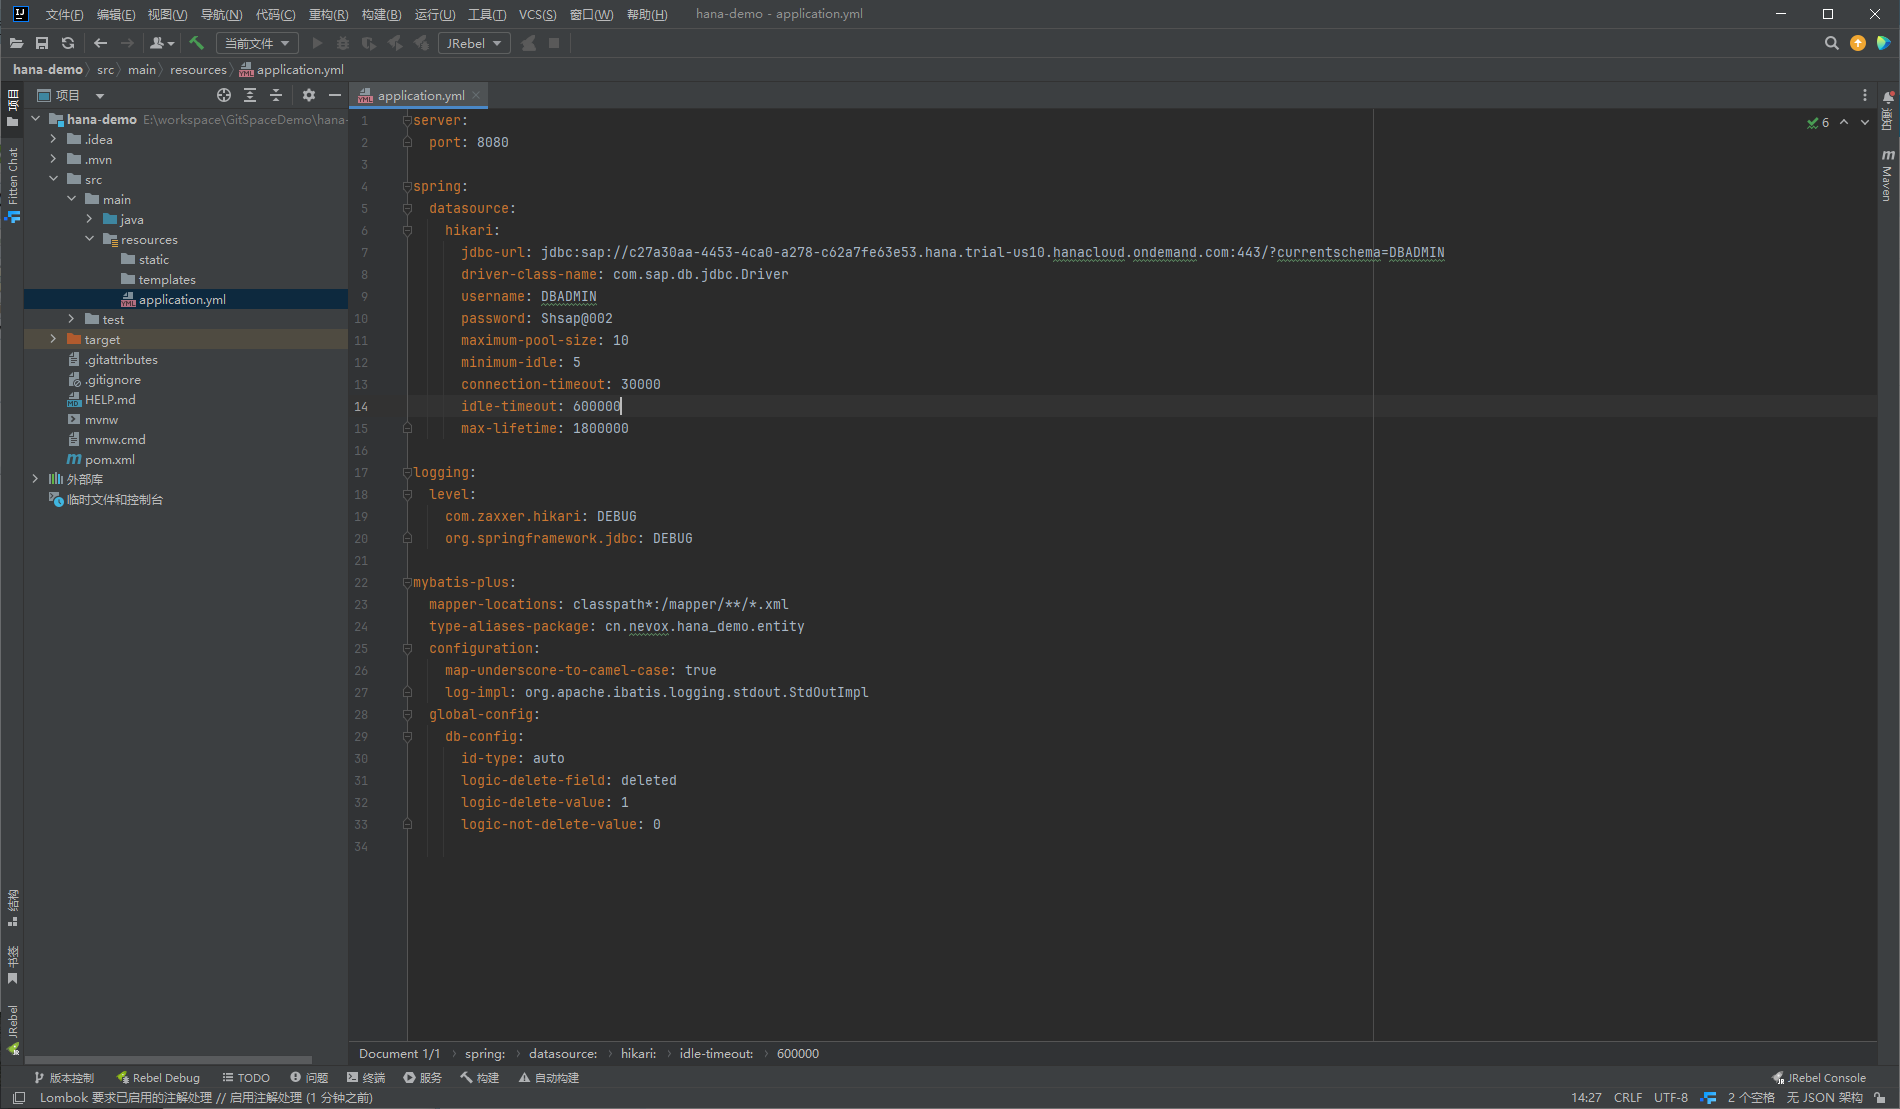The width and height of the screenshot is (1900, 1109).
Task: Open JRebel side panel
Action: tap(12, 1029)
